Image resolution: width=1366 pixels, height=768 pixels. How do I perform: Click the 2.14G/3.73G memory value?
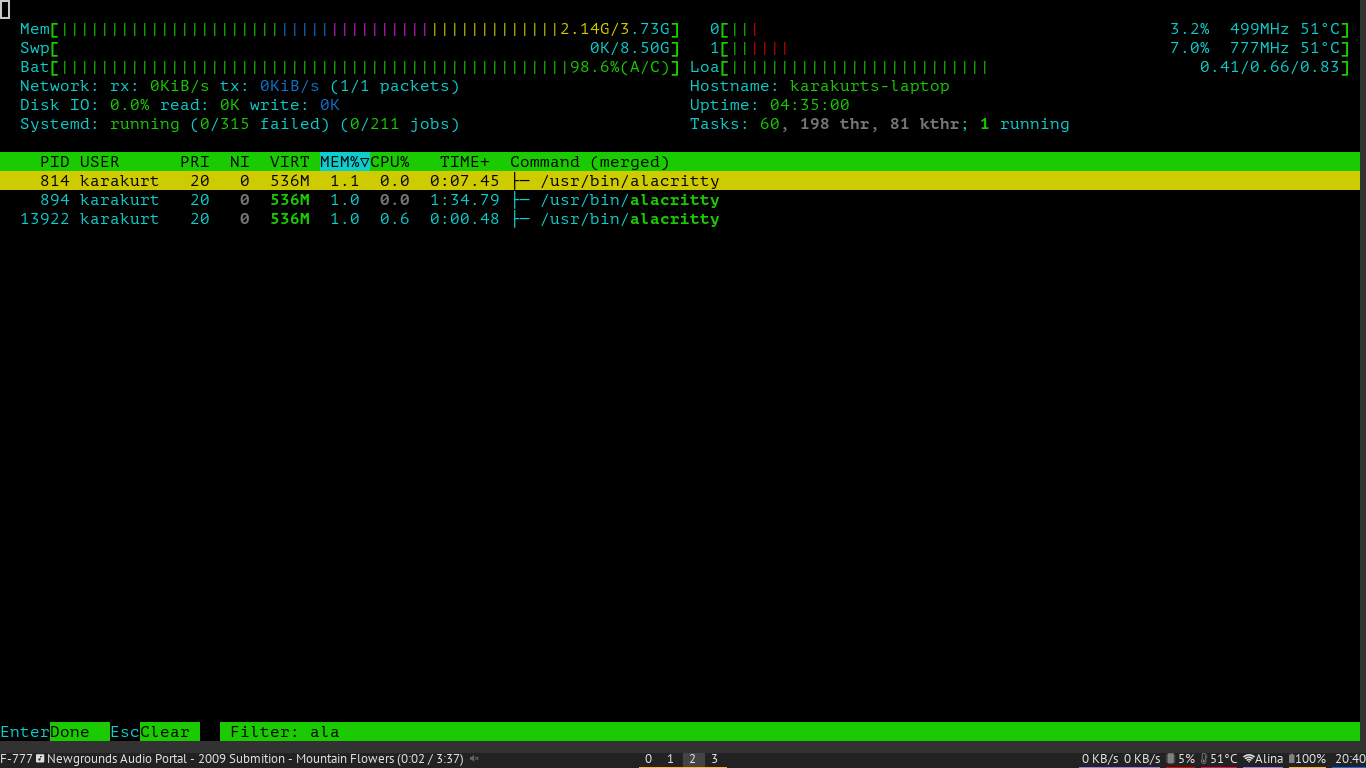[615, 29]
